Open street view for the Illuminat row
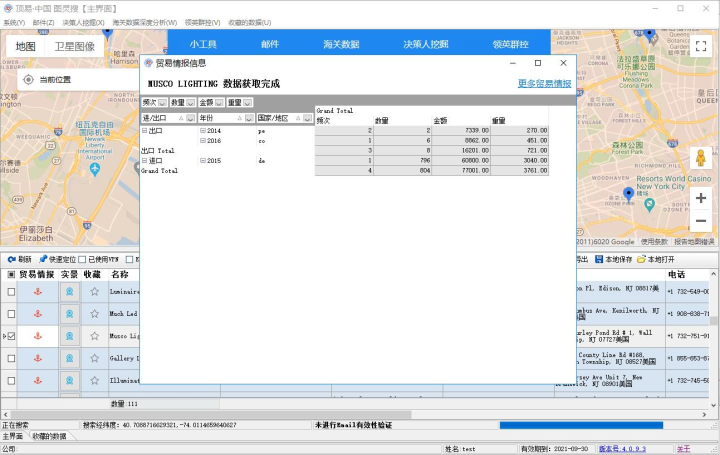Viewport: 720px width, 455px height. click(69, 381)
